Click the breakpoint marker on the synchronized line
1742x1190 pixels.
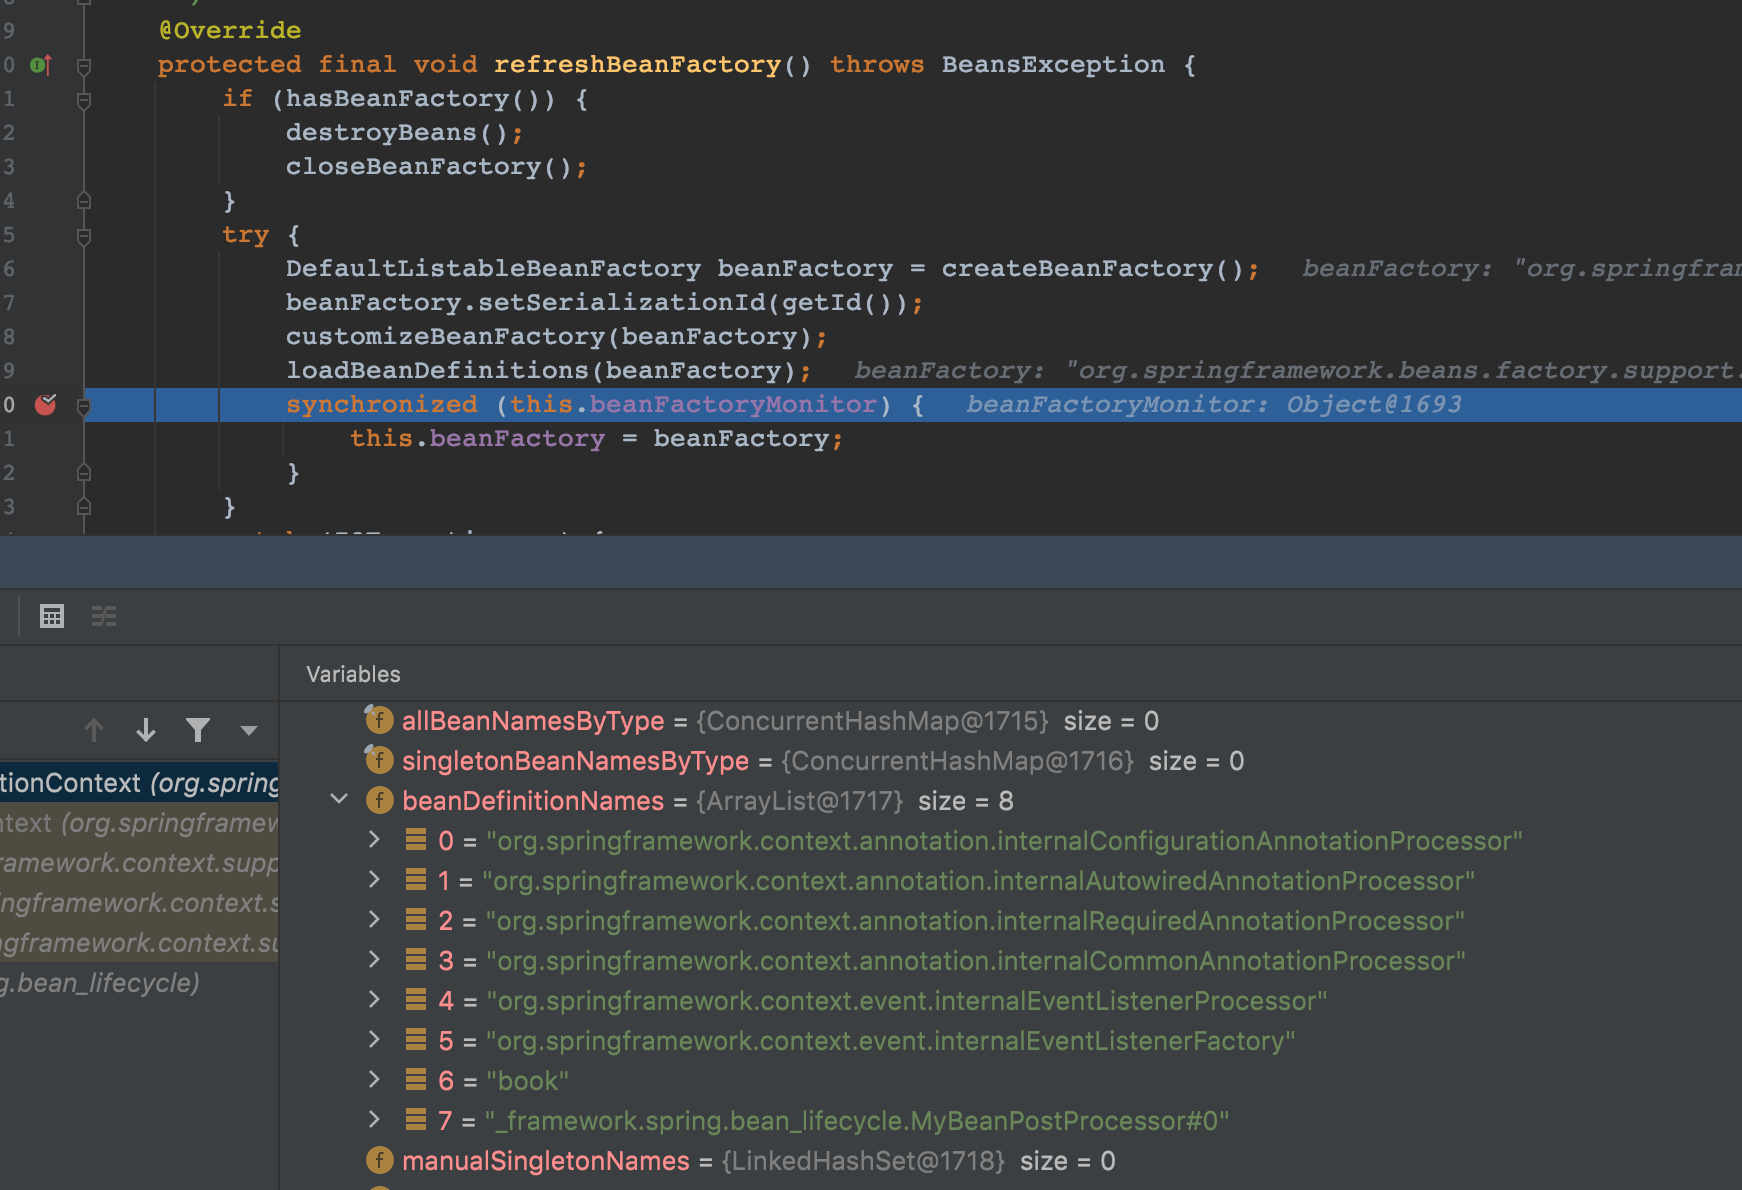coord(45,405)
